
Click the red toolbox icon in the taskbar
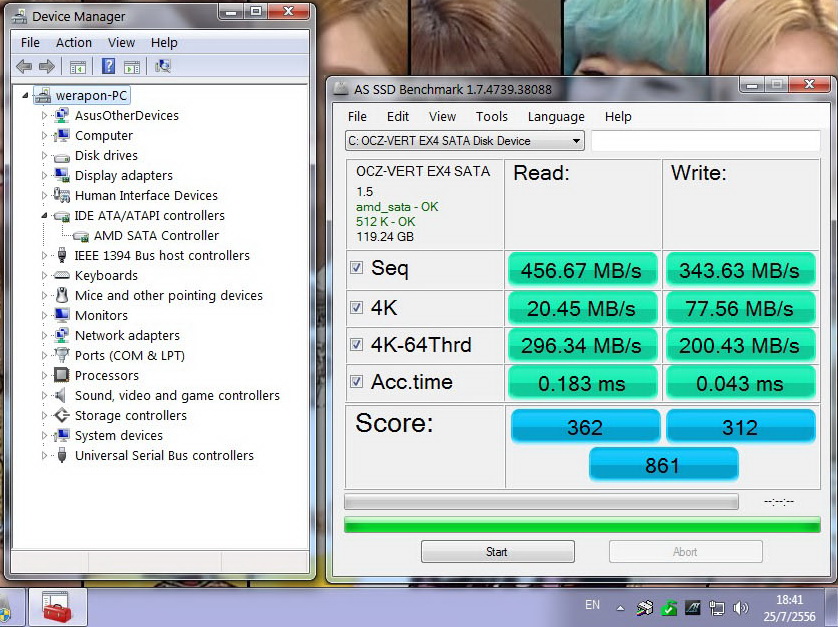(x=57, y=607)
